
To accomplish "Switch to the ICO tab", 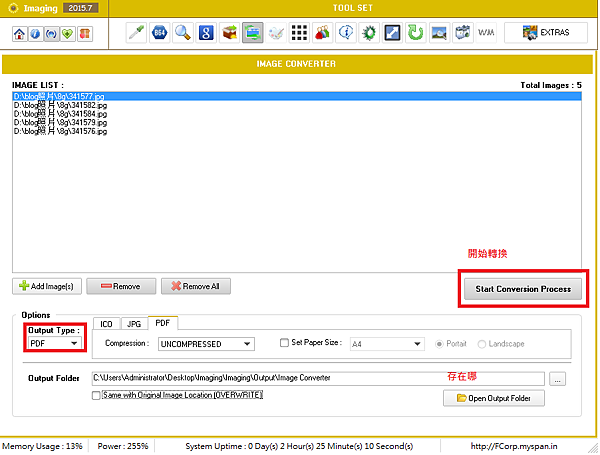I will [x=106, y=325].
